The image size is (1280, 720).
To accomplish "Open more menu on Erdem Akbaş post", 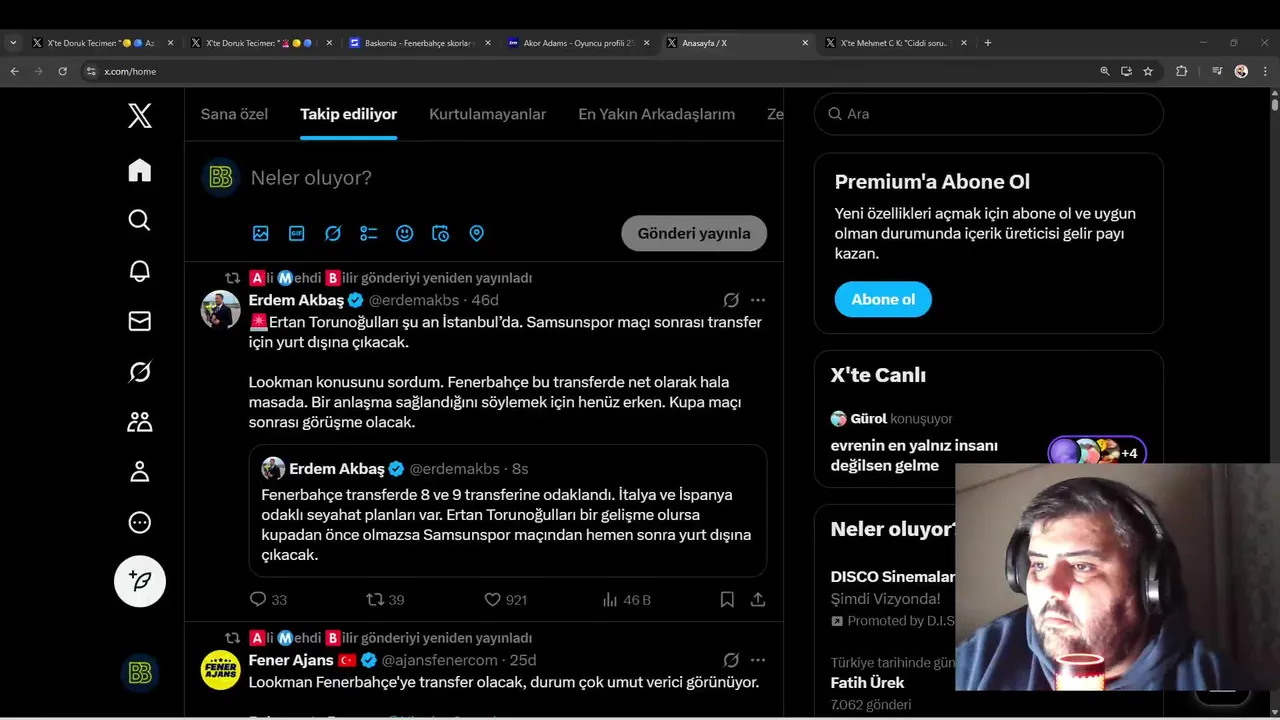I will 758,300.
